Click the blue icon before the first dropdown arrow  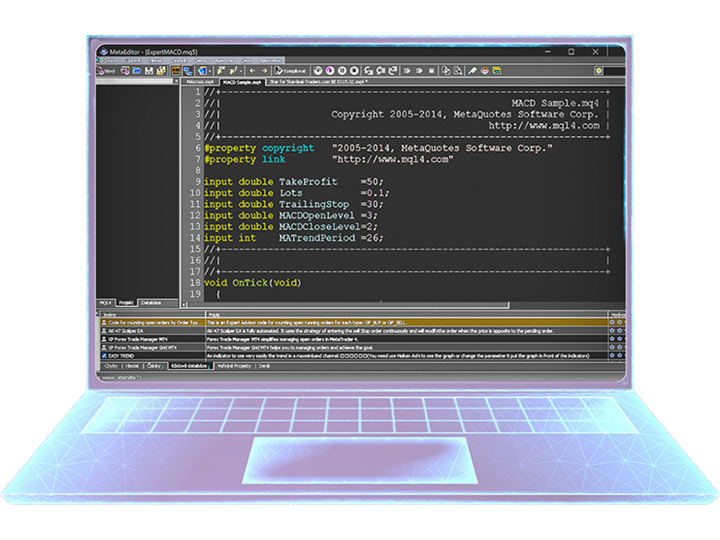tap(202, 71)
